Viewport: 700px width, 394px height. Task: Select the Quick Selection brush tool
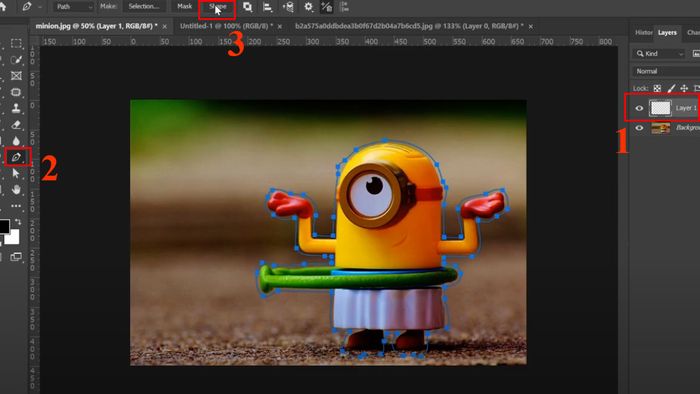pos(16,59)
